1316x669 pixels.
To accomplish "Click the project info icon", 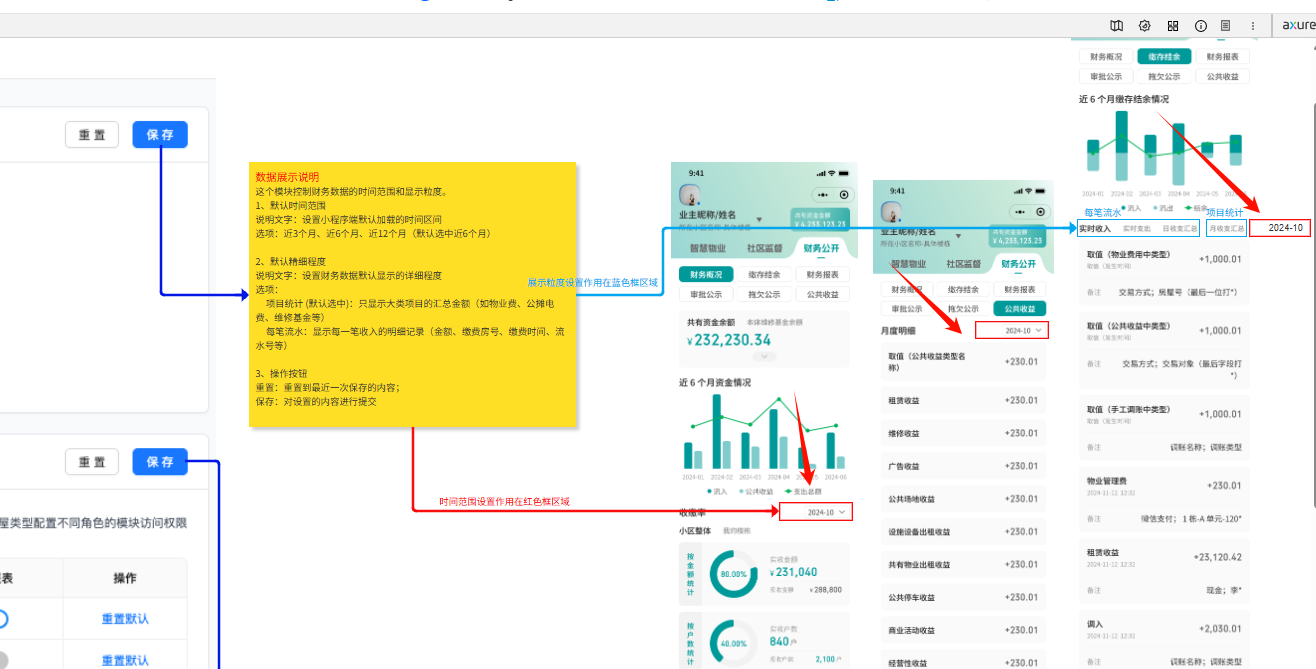I will (1201, 26).
